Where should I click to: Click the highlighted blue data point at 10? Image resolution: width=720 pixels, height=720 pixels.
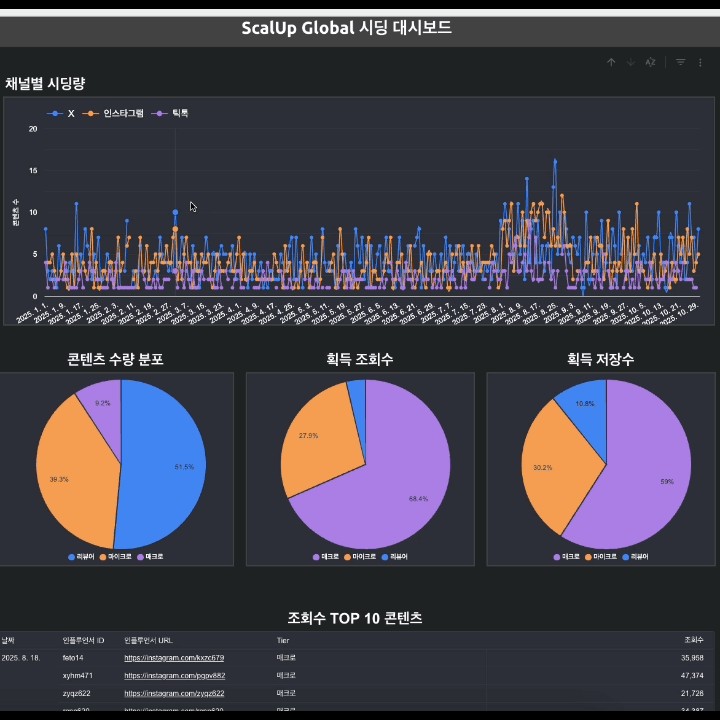point(175,212)
